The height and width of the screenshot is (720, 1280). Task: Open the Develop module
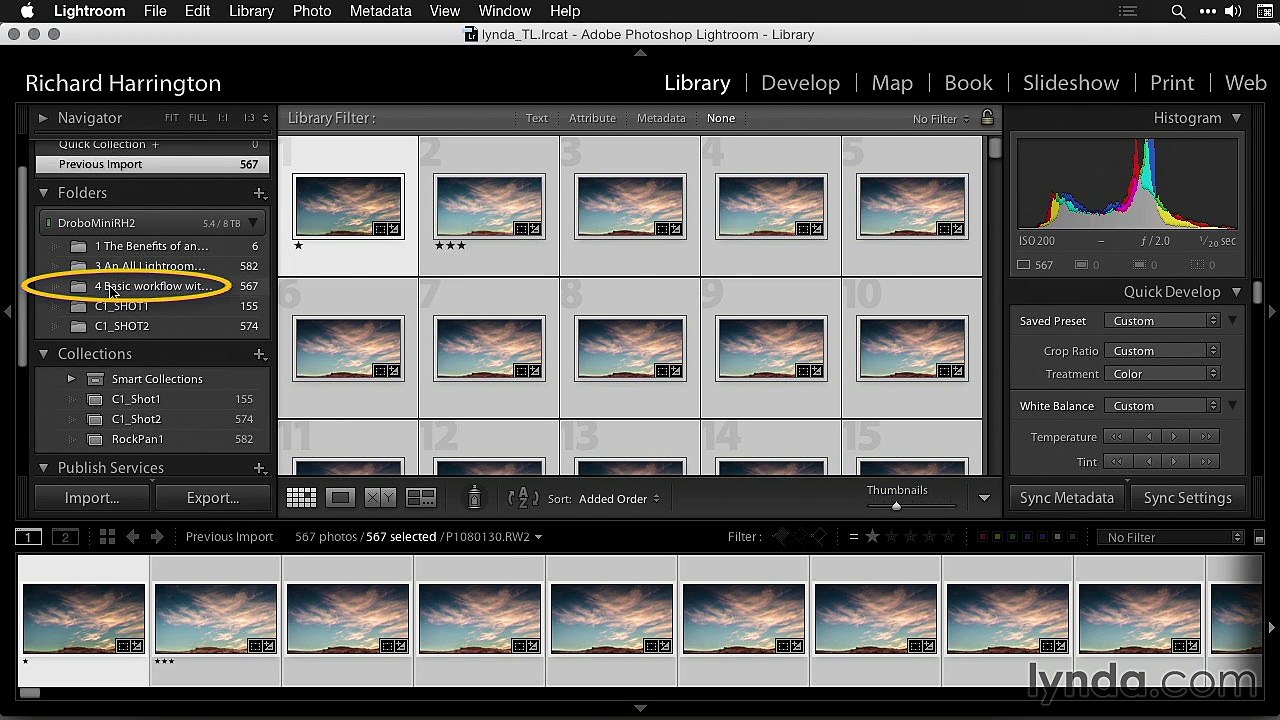800,83
